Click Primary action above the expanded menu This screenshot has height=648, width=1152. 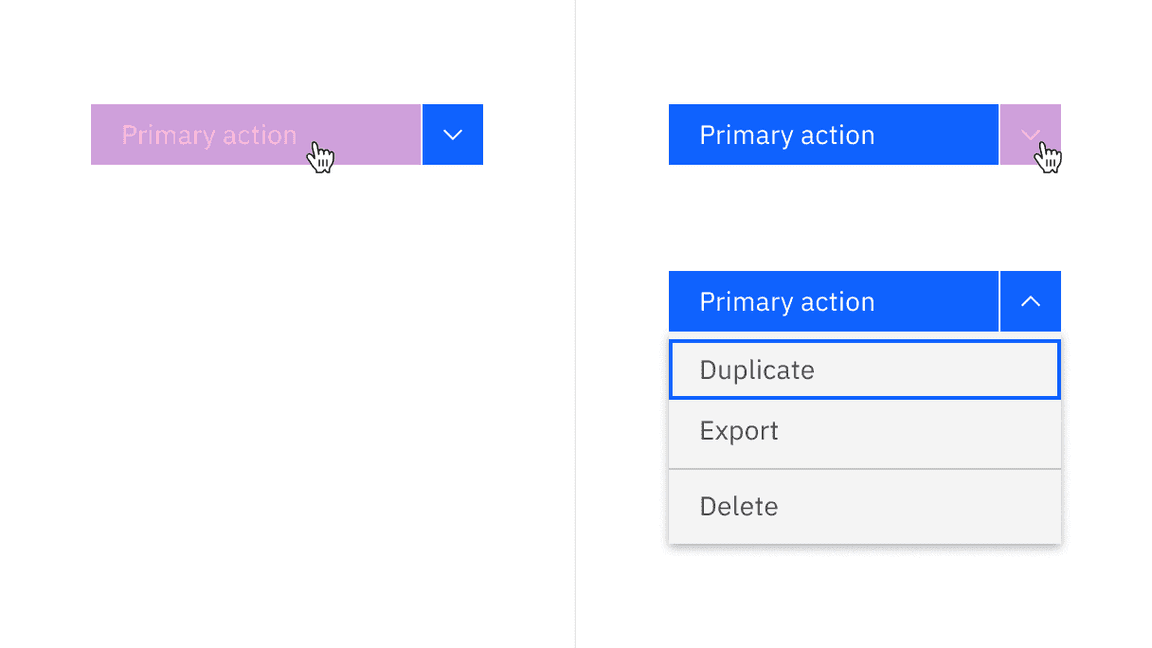point(833,301)
